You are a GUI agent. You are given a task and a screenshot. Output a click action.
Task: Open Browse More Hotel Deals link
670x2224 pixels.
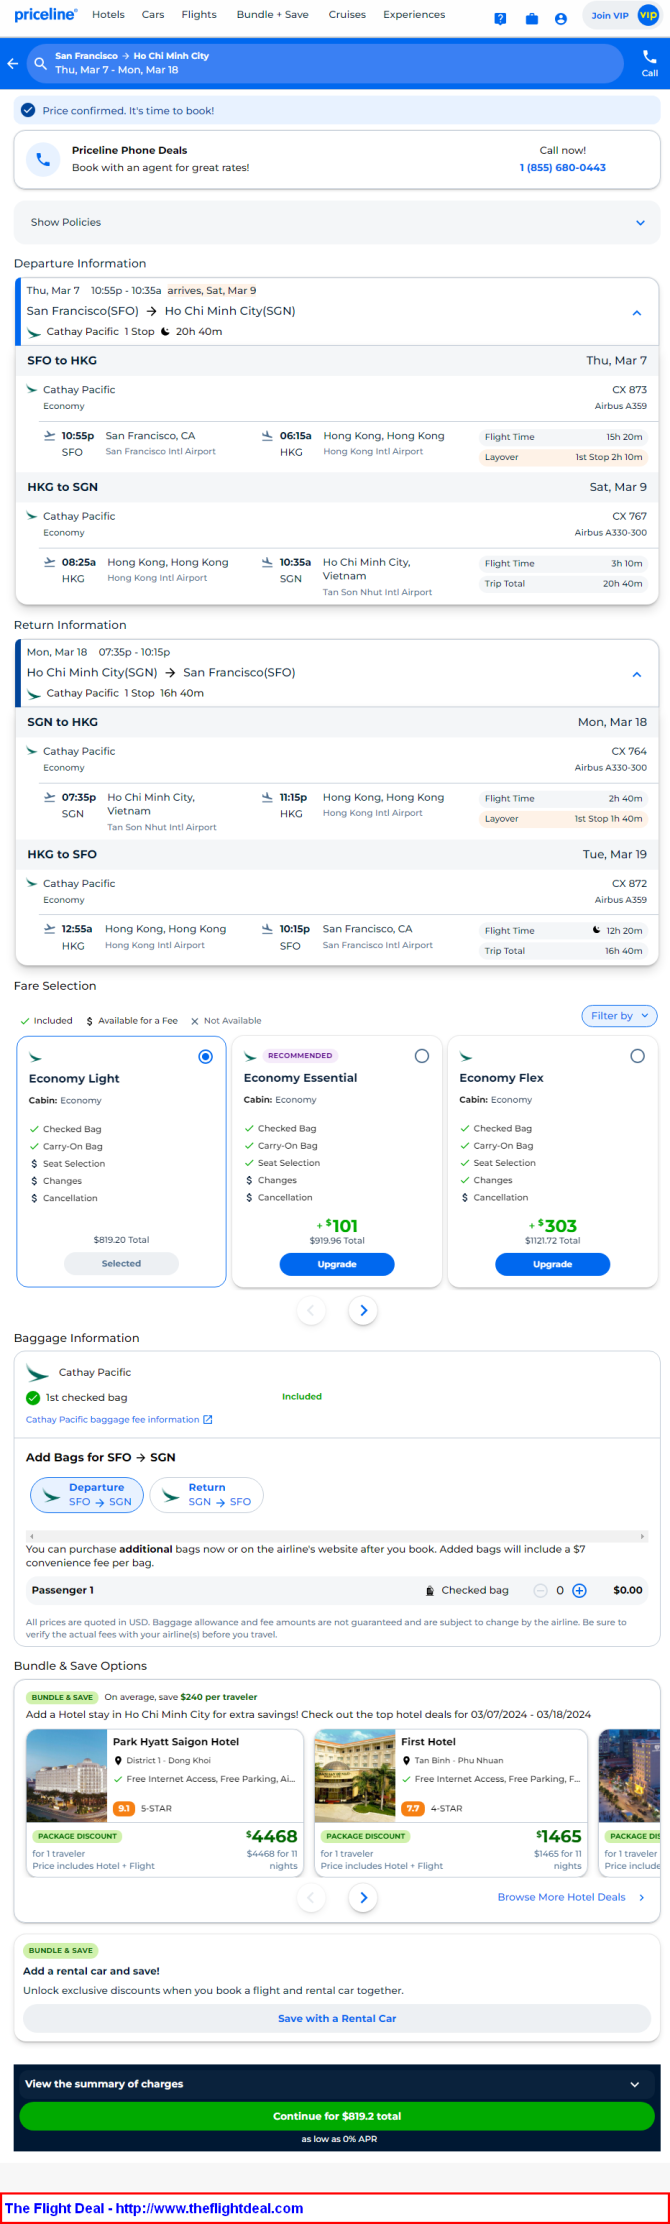coord(571,1897)
